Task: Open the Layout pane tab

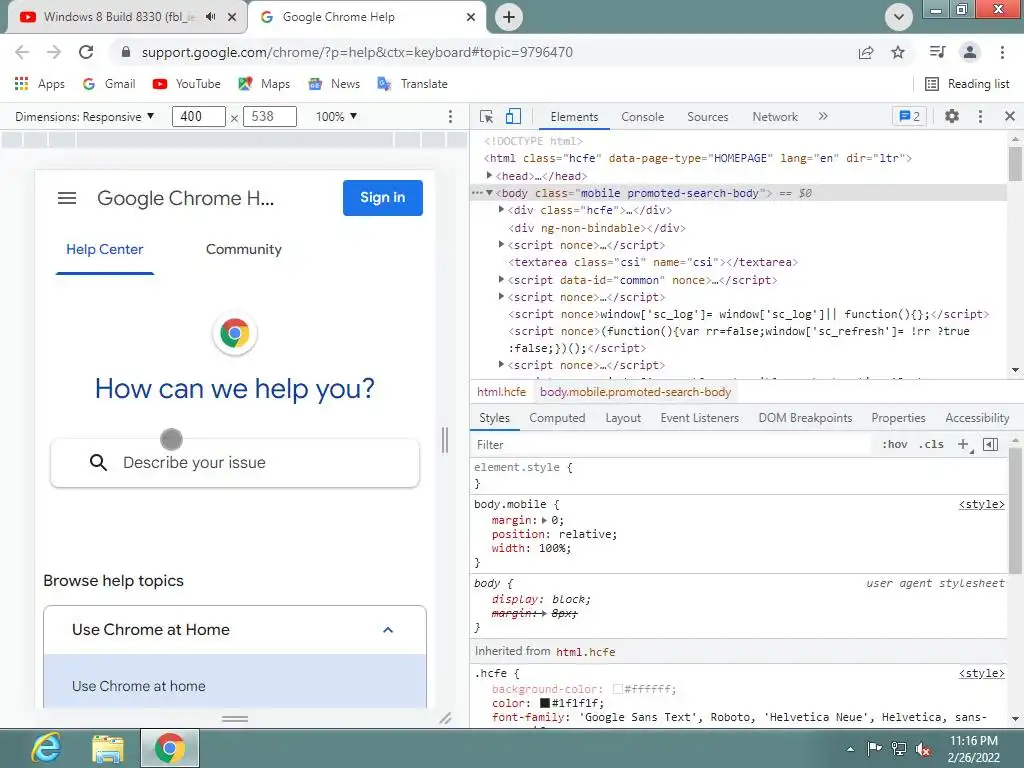Action: [x=623, y=418]
